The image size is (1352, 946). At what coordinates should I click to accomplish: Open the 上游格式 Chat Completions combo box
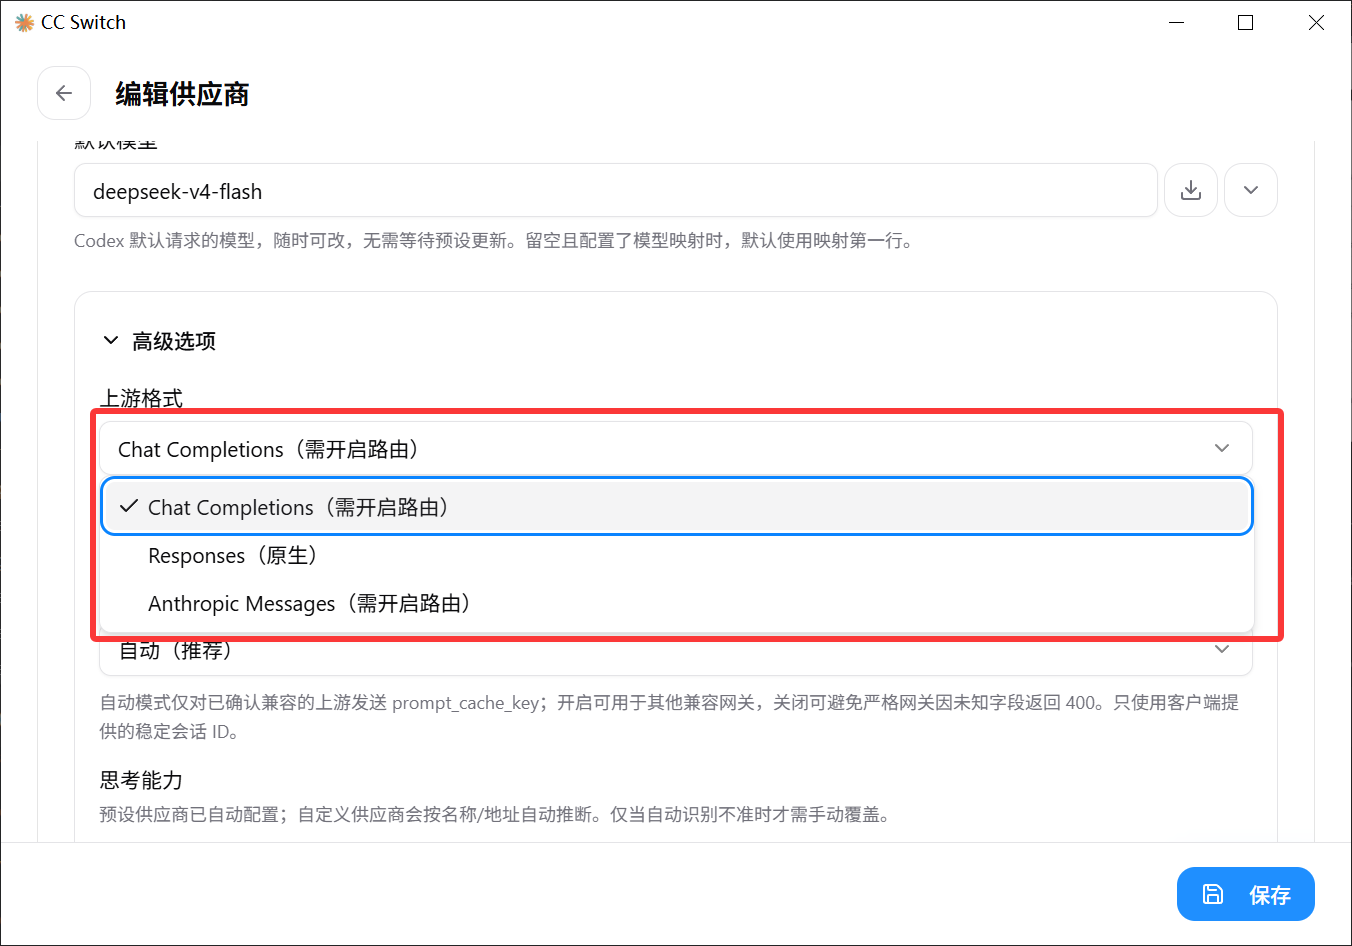point(676,448)
